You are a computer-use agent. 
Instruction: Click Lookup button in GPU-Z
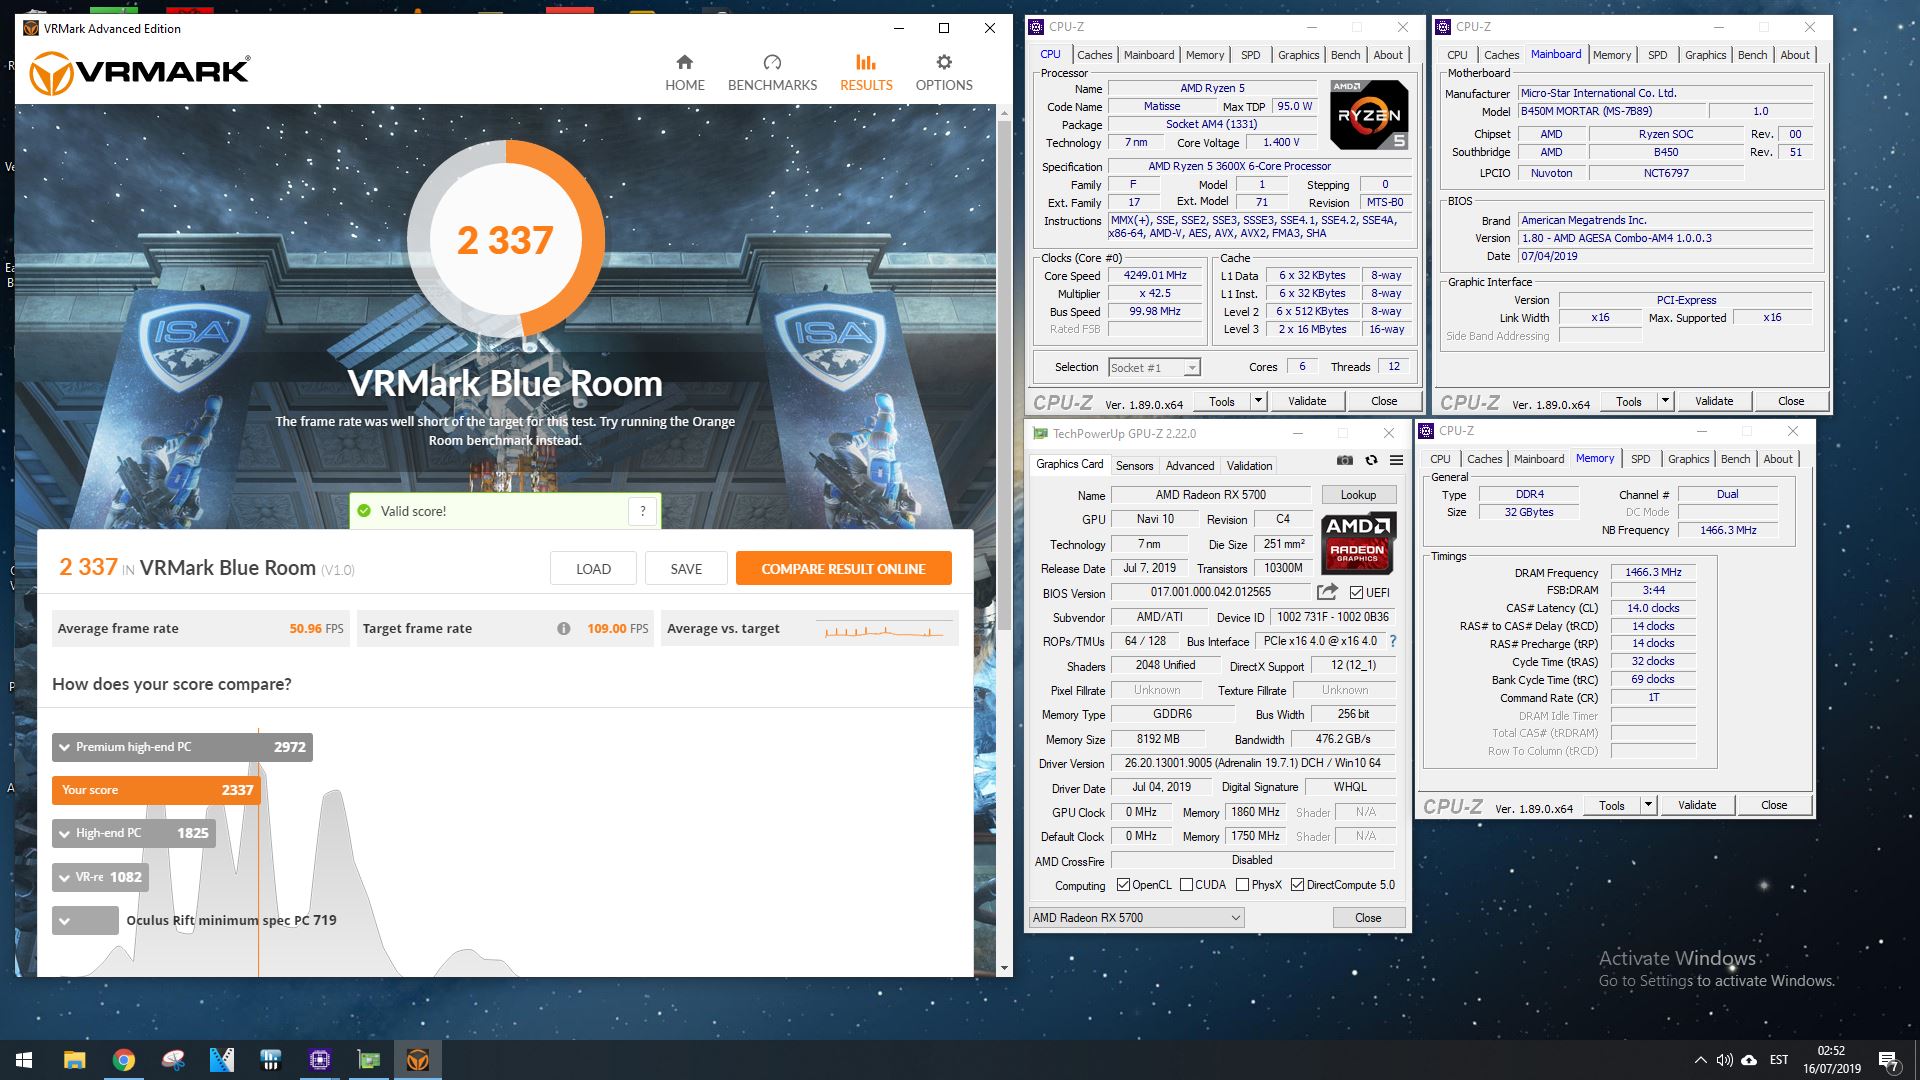pos(1358,495)
